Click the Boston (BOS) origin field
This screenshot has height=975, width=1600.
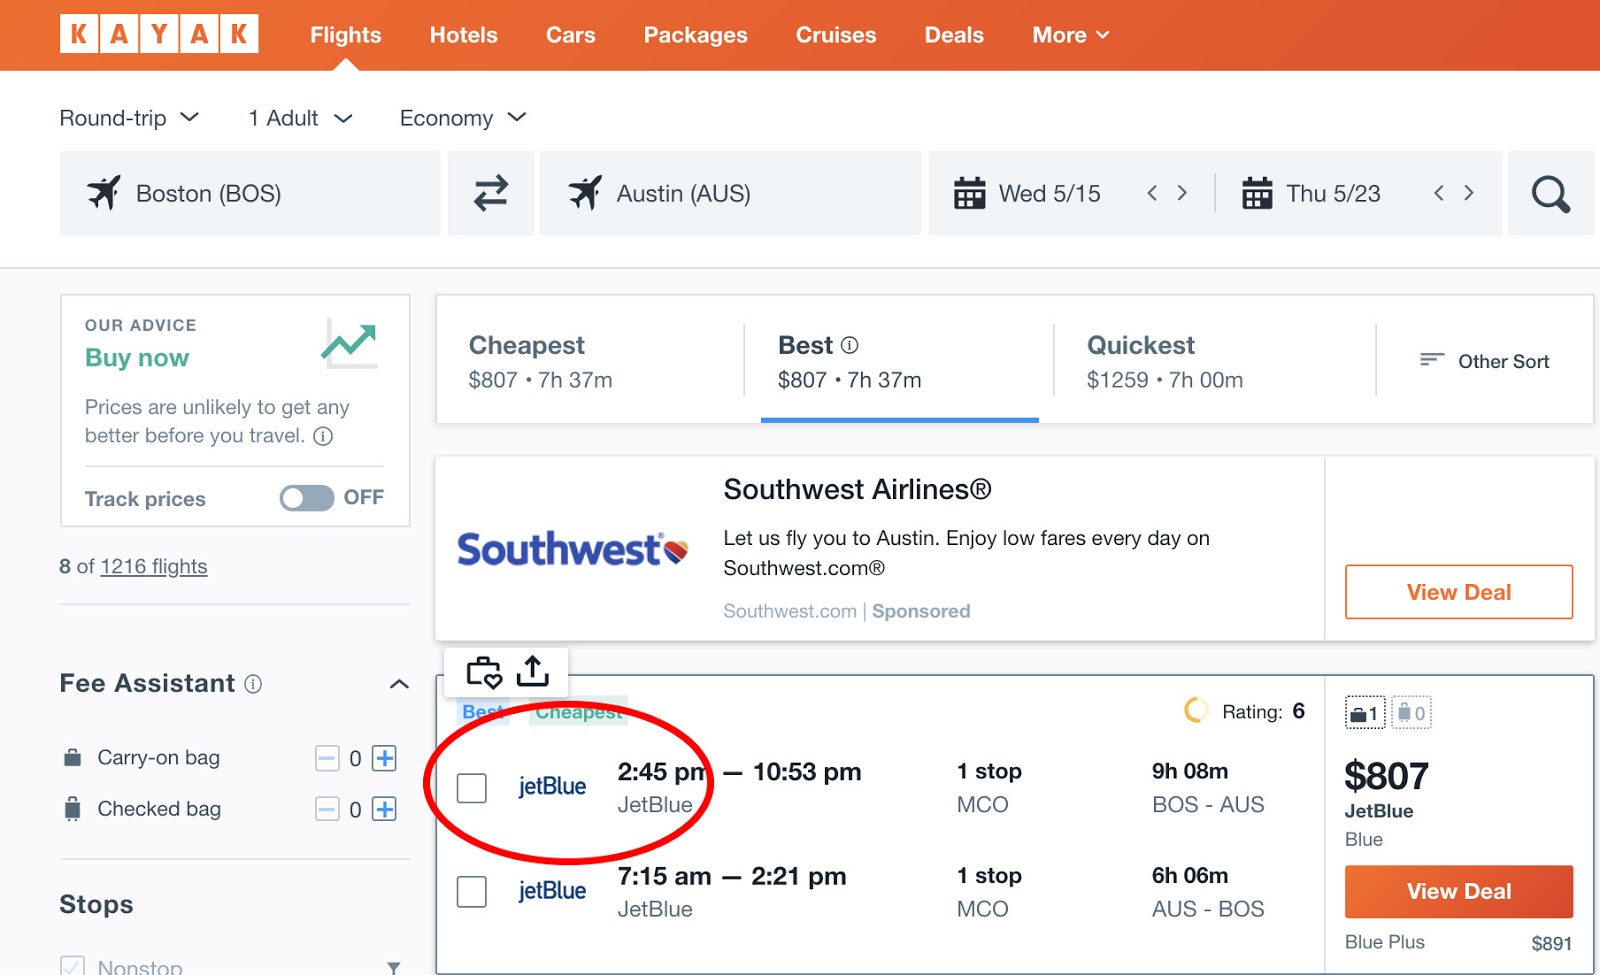click(x=250, y=193)
